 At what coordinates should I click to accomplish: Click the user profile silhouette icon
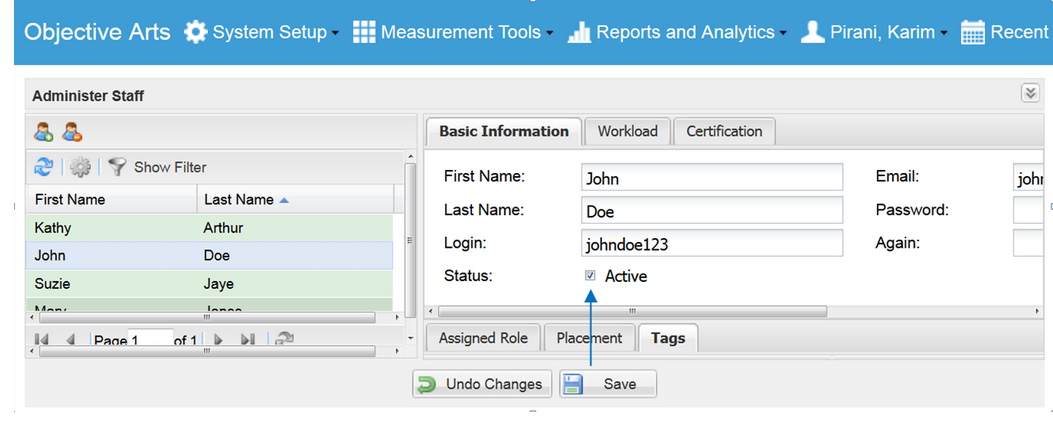[x=813, y=32]
